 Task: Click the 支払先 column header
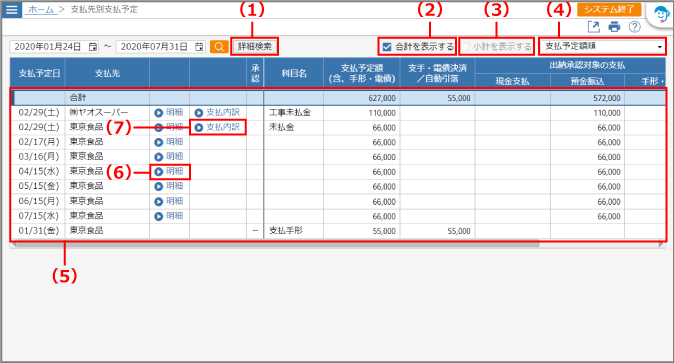[107, 74]
